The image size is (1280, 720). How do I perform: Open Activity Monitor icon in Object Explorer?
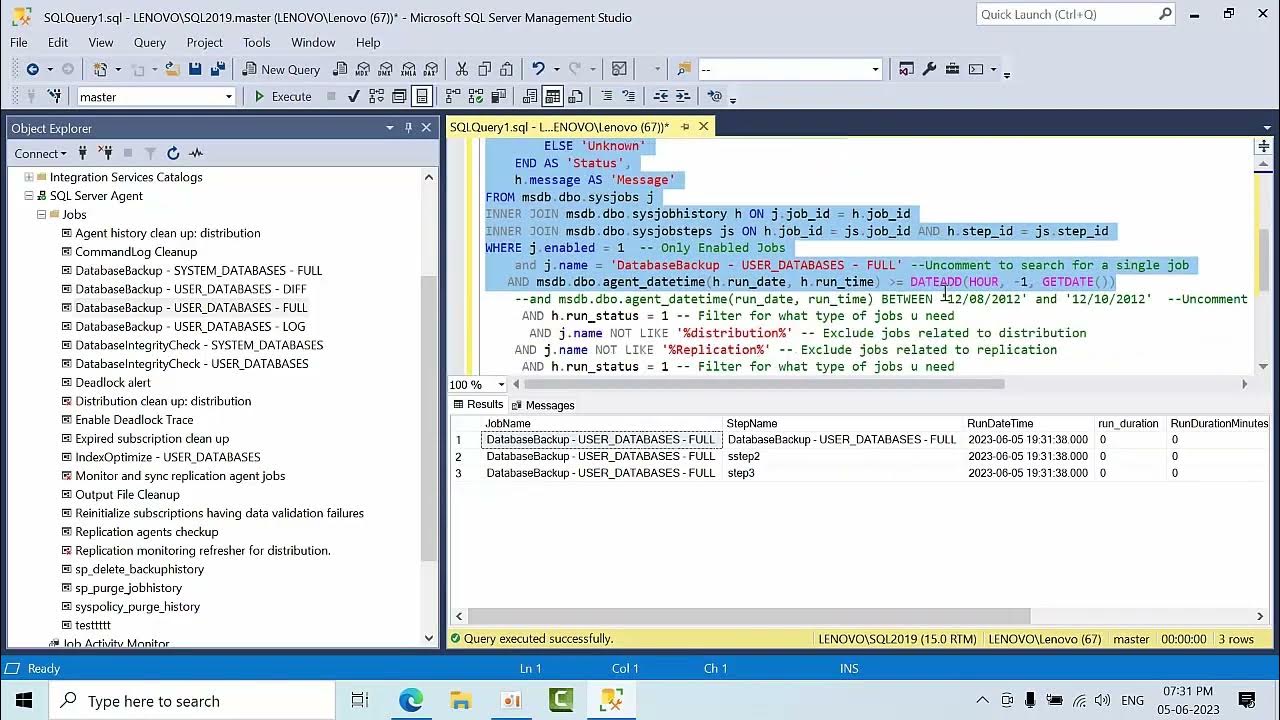click(196, 153)
